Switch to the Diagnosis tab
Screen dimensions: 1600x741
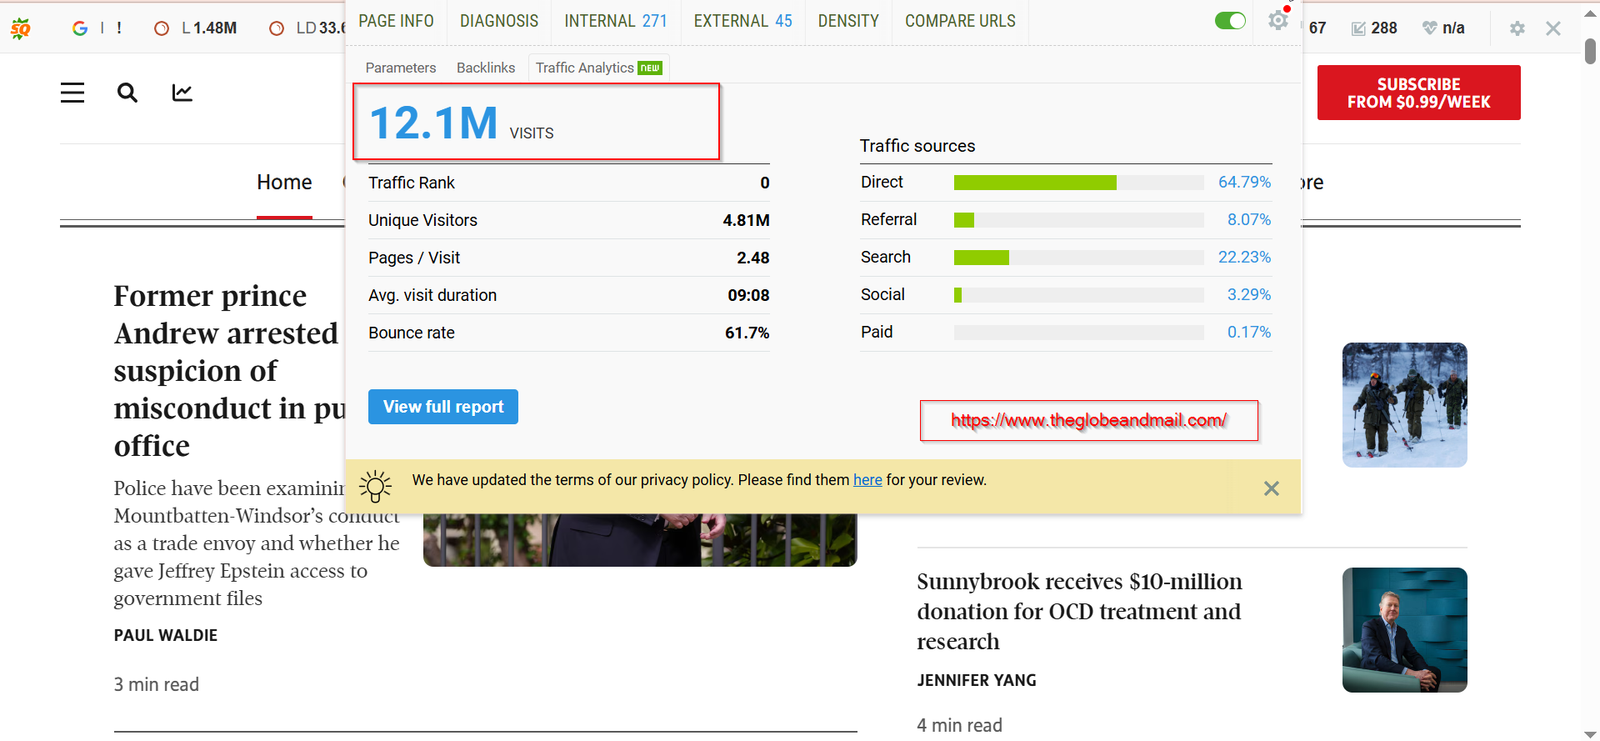(x=499, y=21)
